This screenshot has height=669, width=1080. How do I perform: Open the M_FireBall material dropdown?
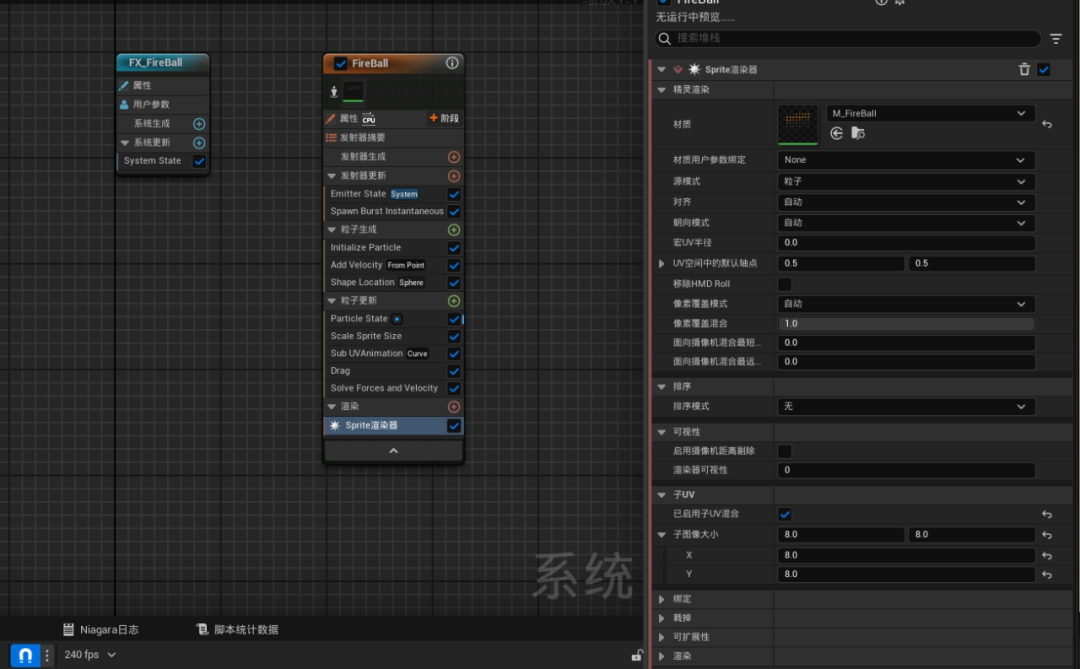coord(930,113)
